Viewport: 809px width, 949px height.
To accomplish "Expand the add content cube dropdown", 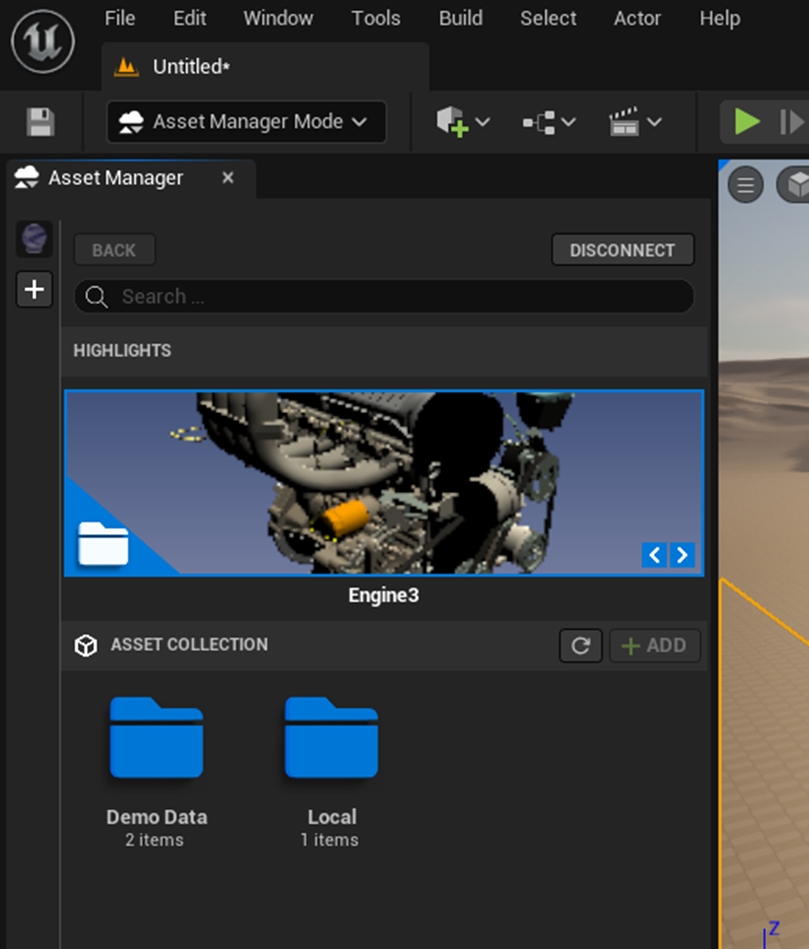I will coord(463,122).
